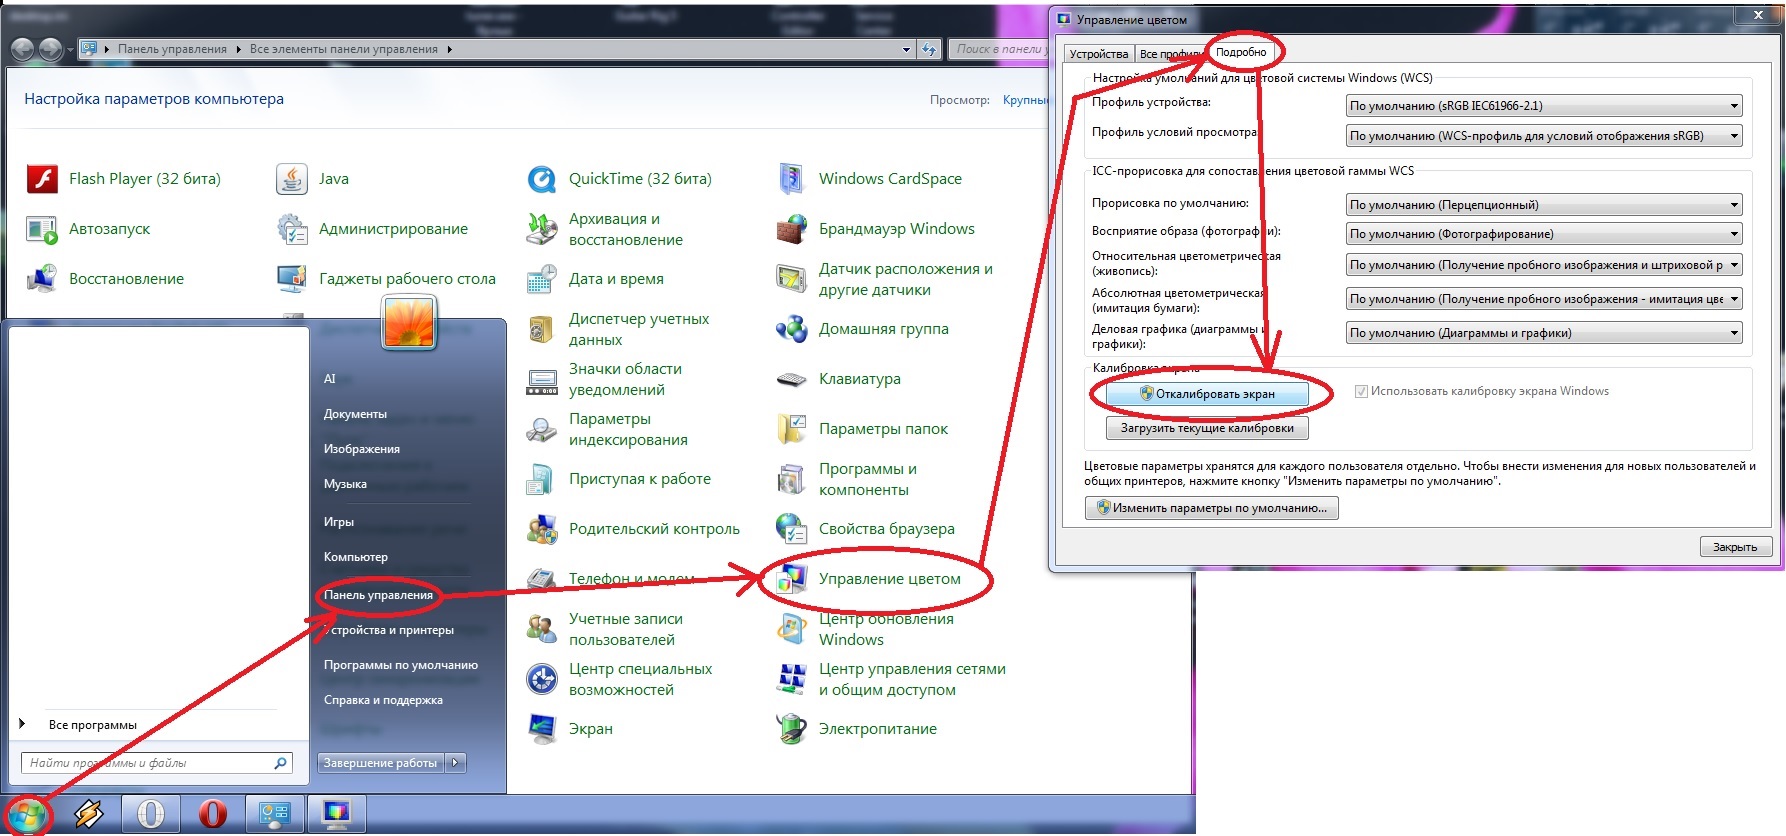
Task: Click the user account picture in Start menu
Action: coord(409,322)
